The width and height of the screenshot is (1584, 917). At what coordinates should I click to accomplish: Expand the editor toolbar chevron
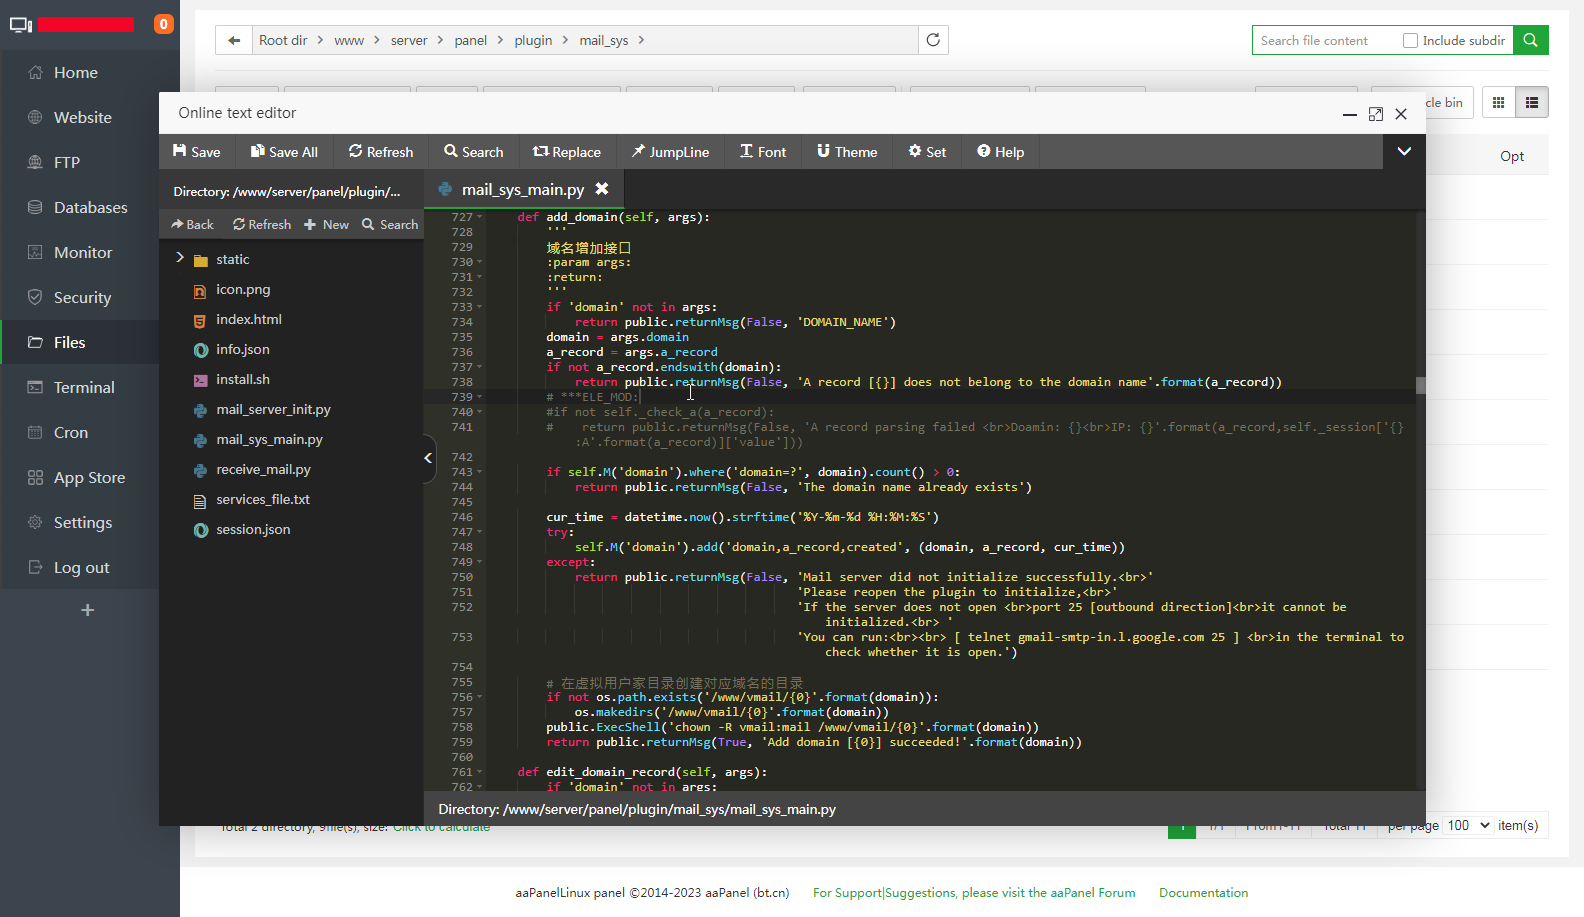(x=1404, y=151)
